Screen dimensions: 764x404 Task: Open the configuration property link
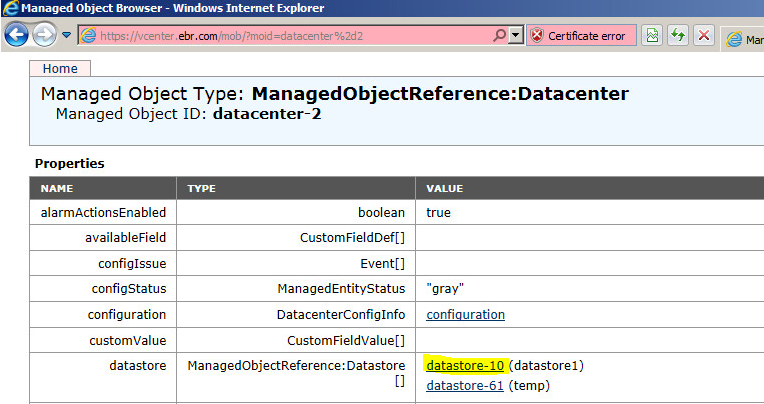pyautogui.click(x=465, y=314)
